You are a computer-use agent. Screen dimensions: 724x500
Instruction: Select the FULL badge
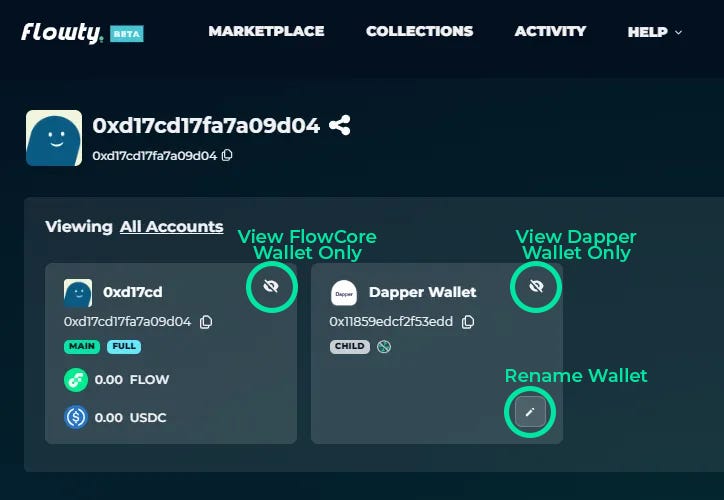click(124, 347)
